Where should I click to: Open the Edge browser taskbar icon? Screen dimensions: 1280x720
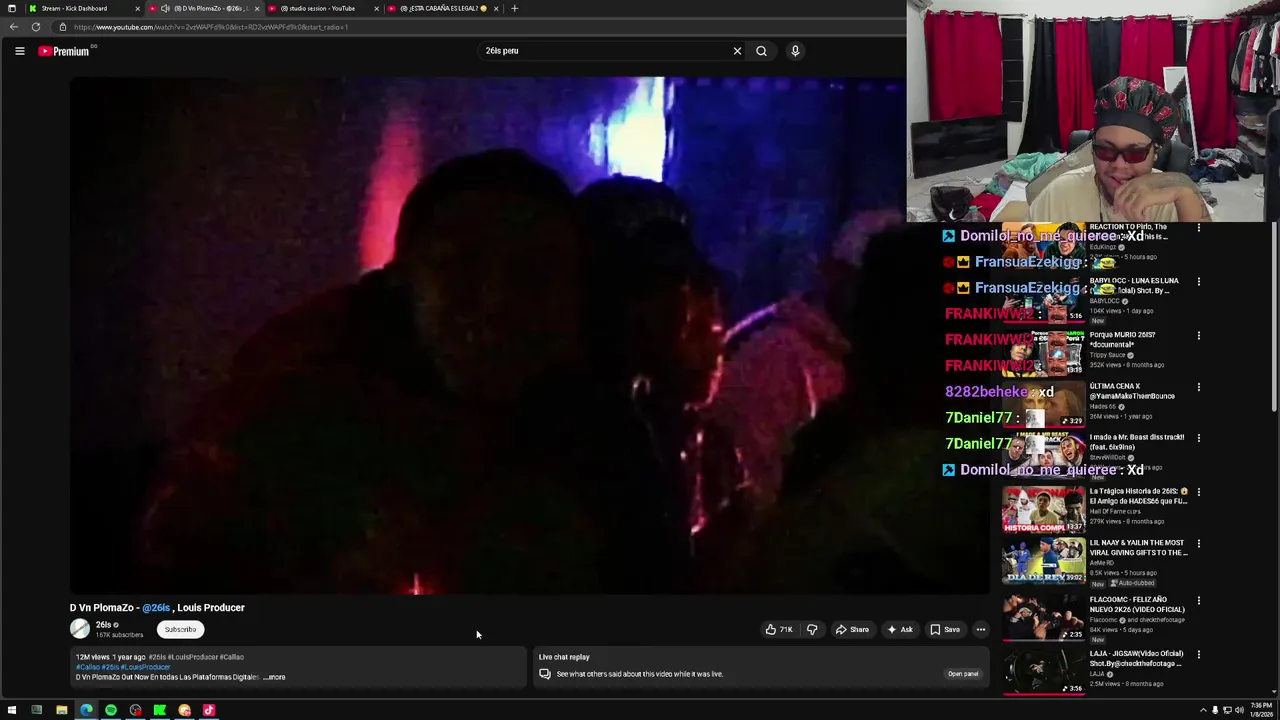(86, 711)
